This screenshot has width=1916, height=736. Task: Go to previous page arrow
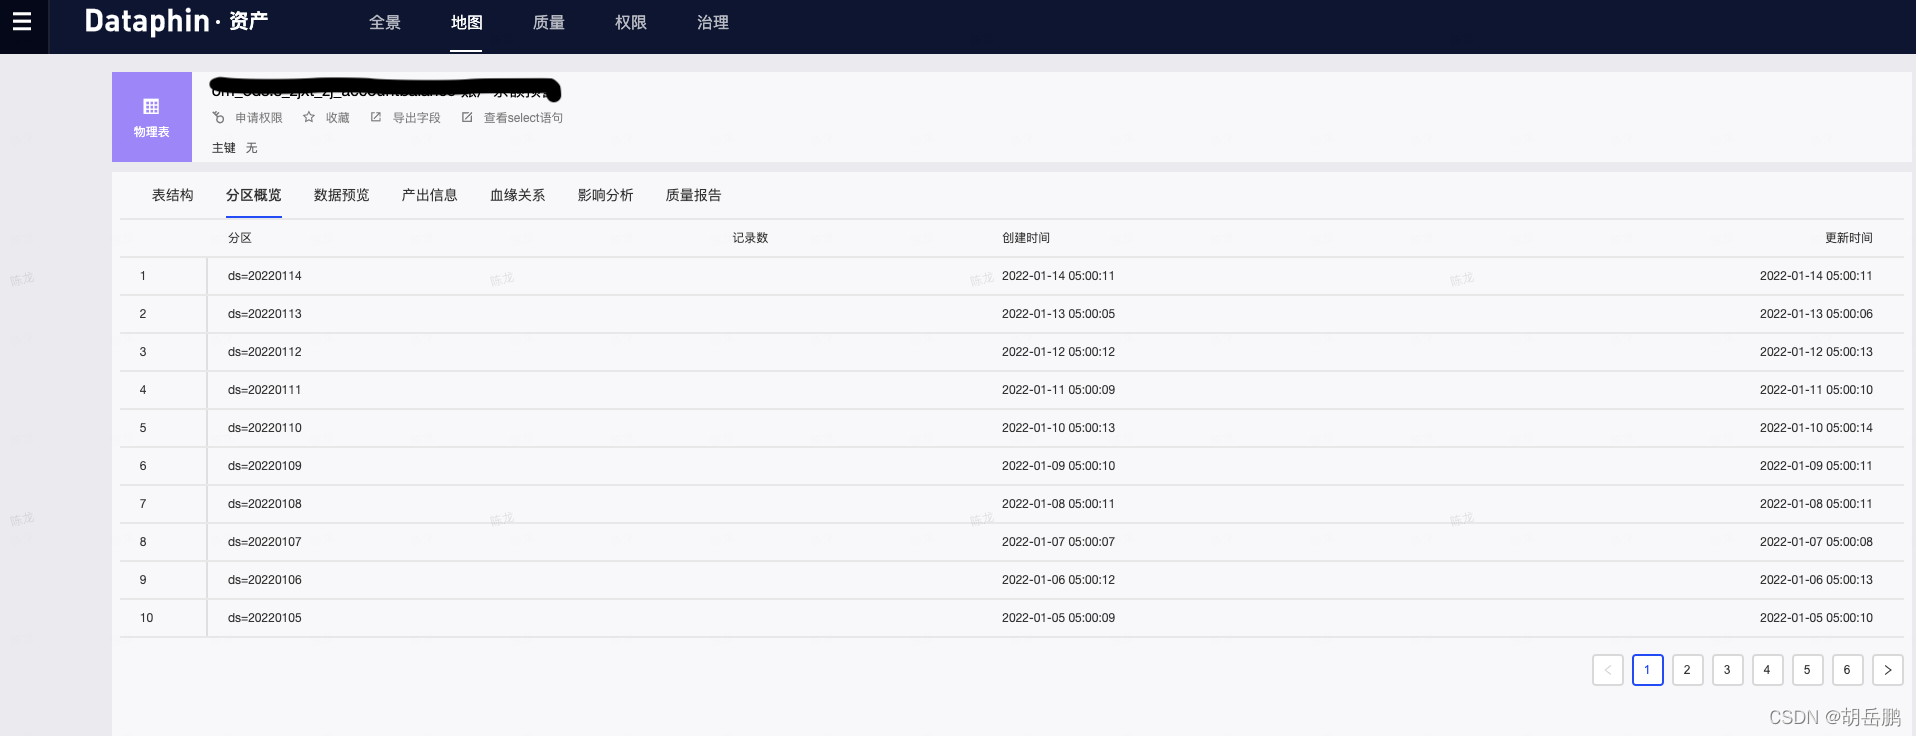click(x=1607, y=670)
